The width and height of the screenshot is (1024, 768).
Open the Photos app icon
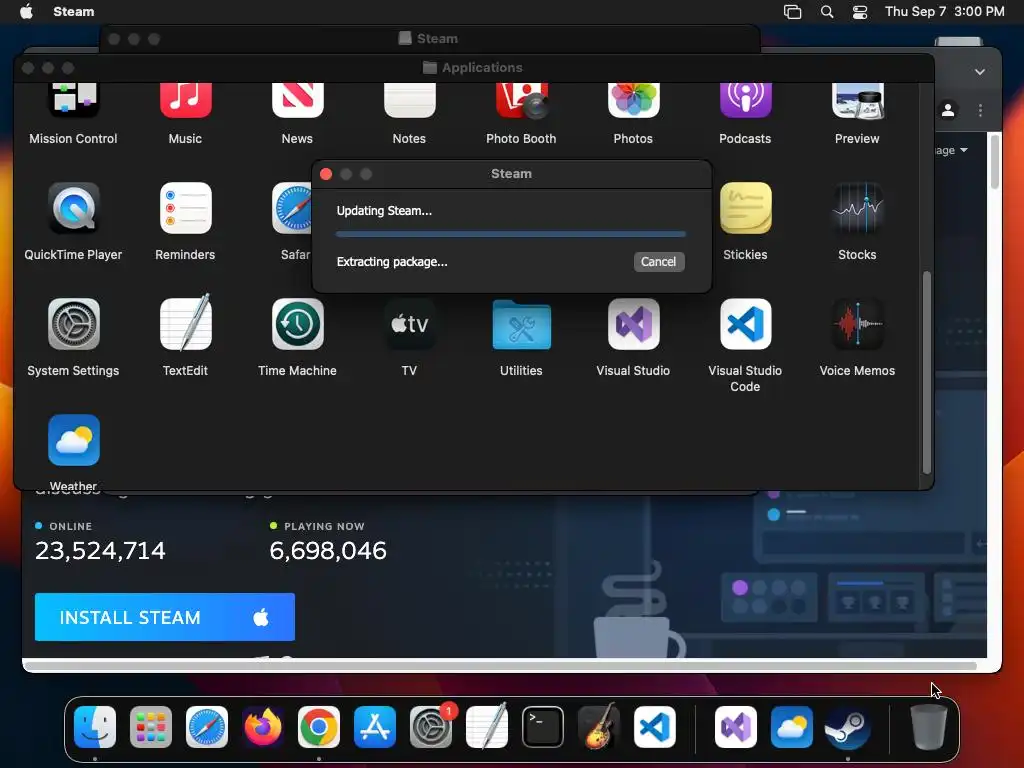(x=633, y=100)
